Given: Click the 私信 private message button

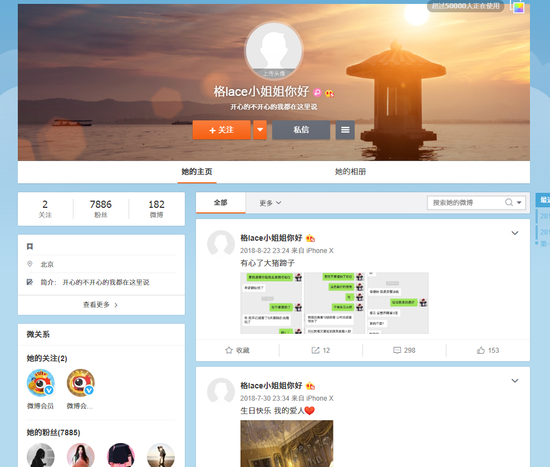Looking at the screenshot, I should pyautogui.click(x=301, y=130).
